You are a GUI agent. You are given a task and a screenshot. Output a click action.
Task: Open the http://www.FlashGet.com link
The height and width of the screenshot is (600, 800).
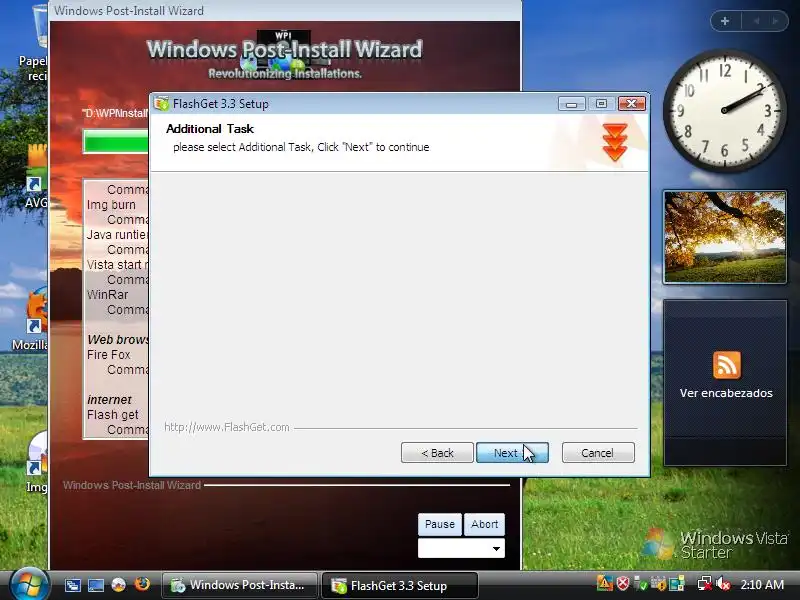[227, 427]
